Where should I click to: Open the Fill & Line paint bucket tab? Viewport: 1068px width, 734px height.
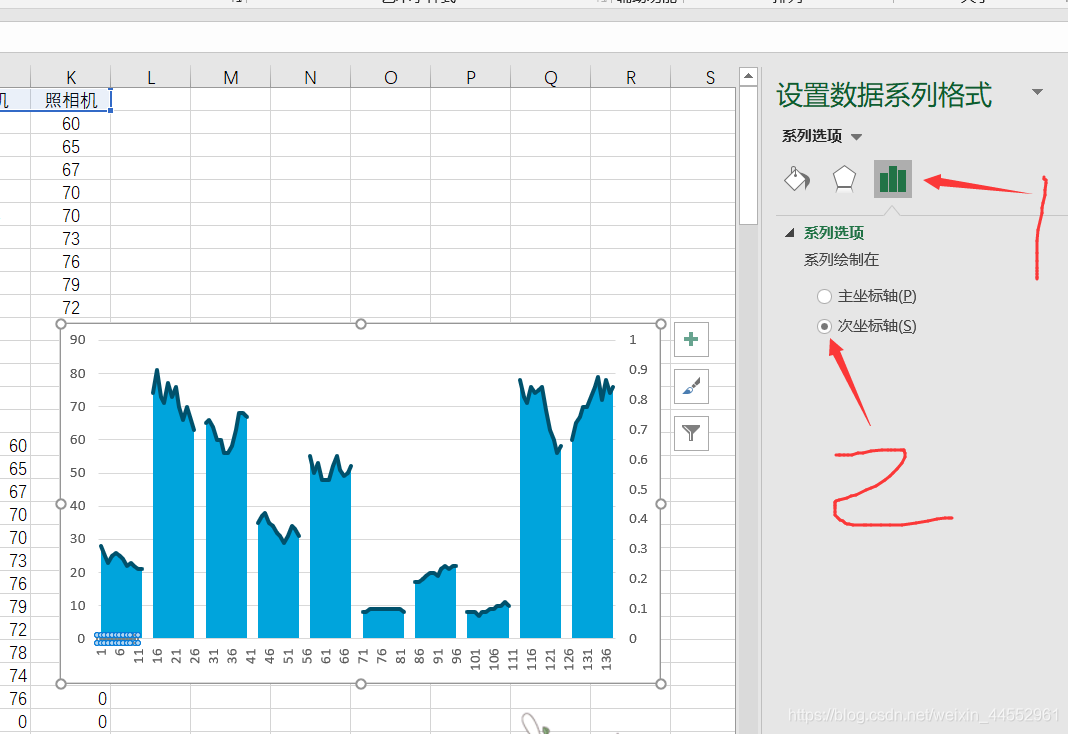click(x=797, y=179)
